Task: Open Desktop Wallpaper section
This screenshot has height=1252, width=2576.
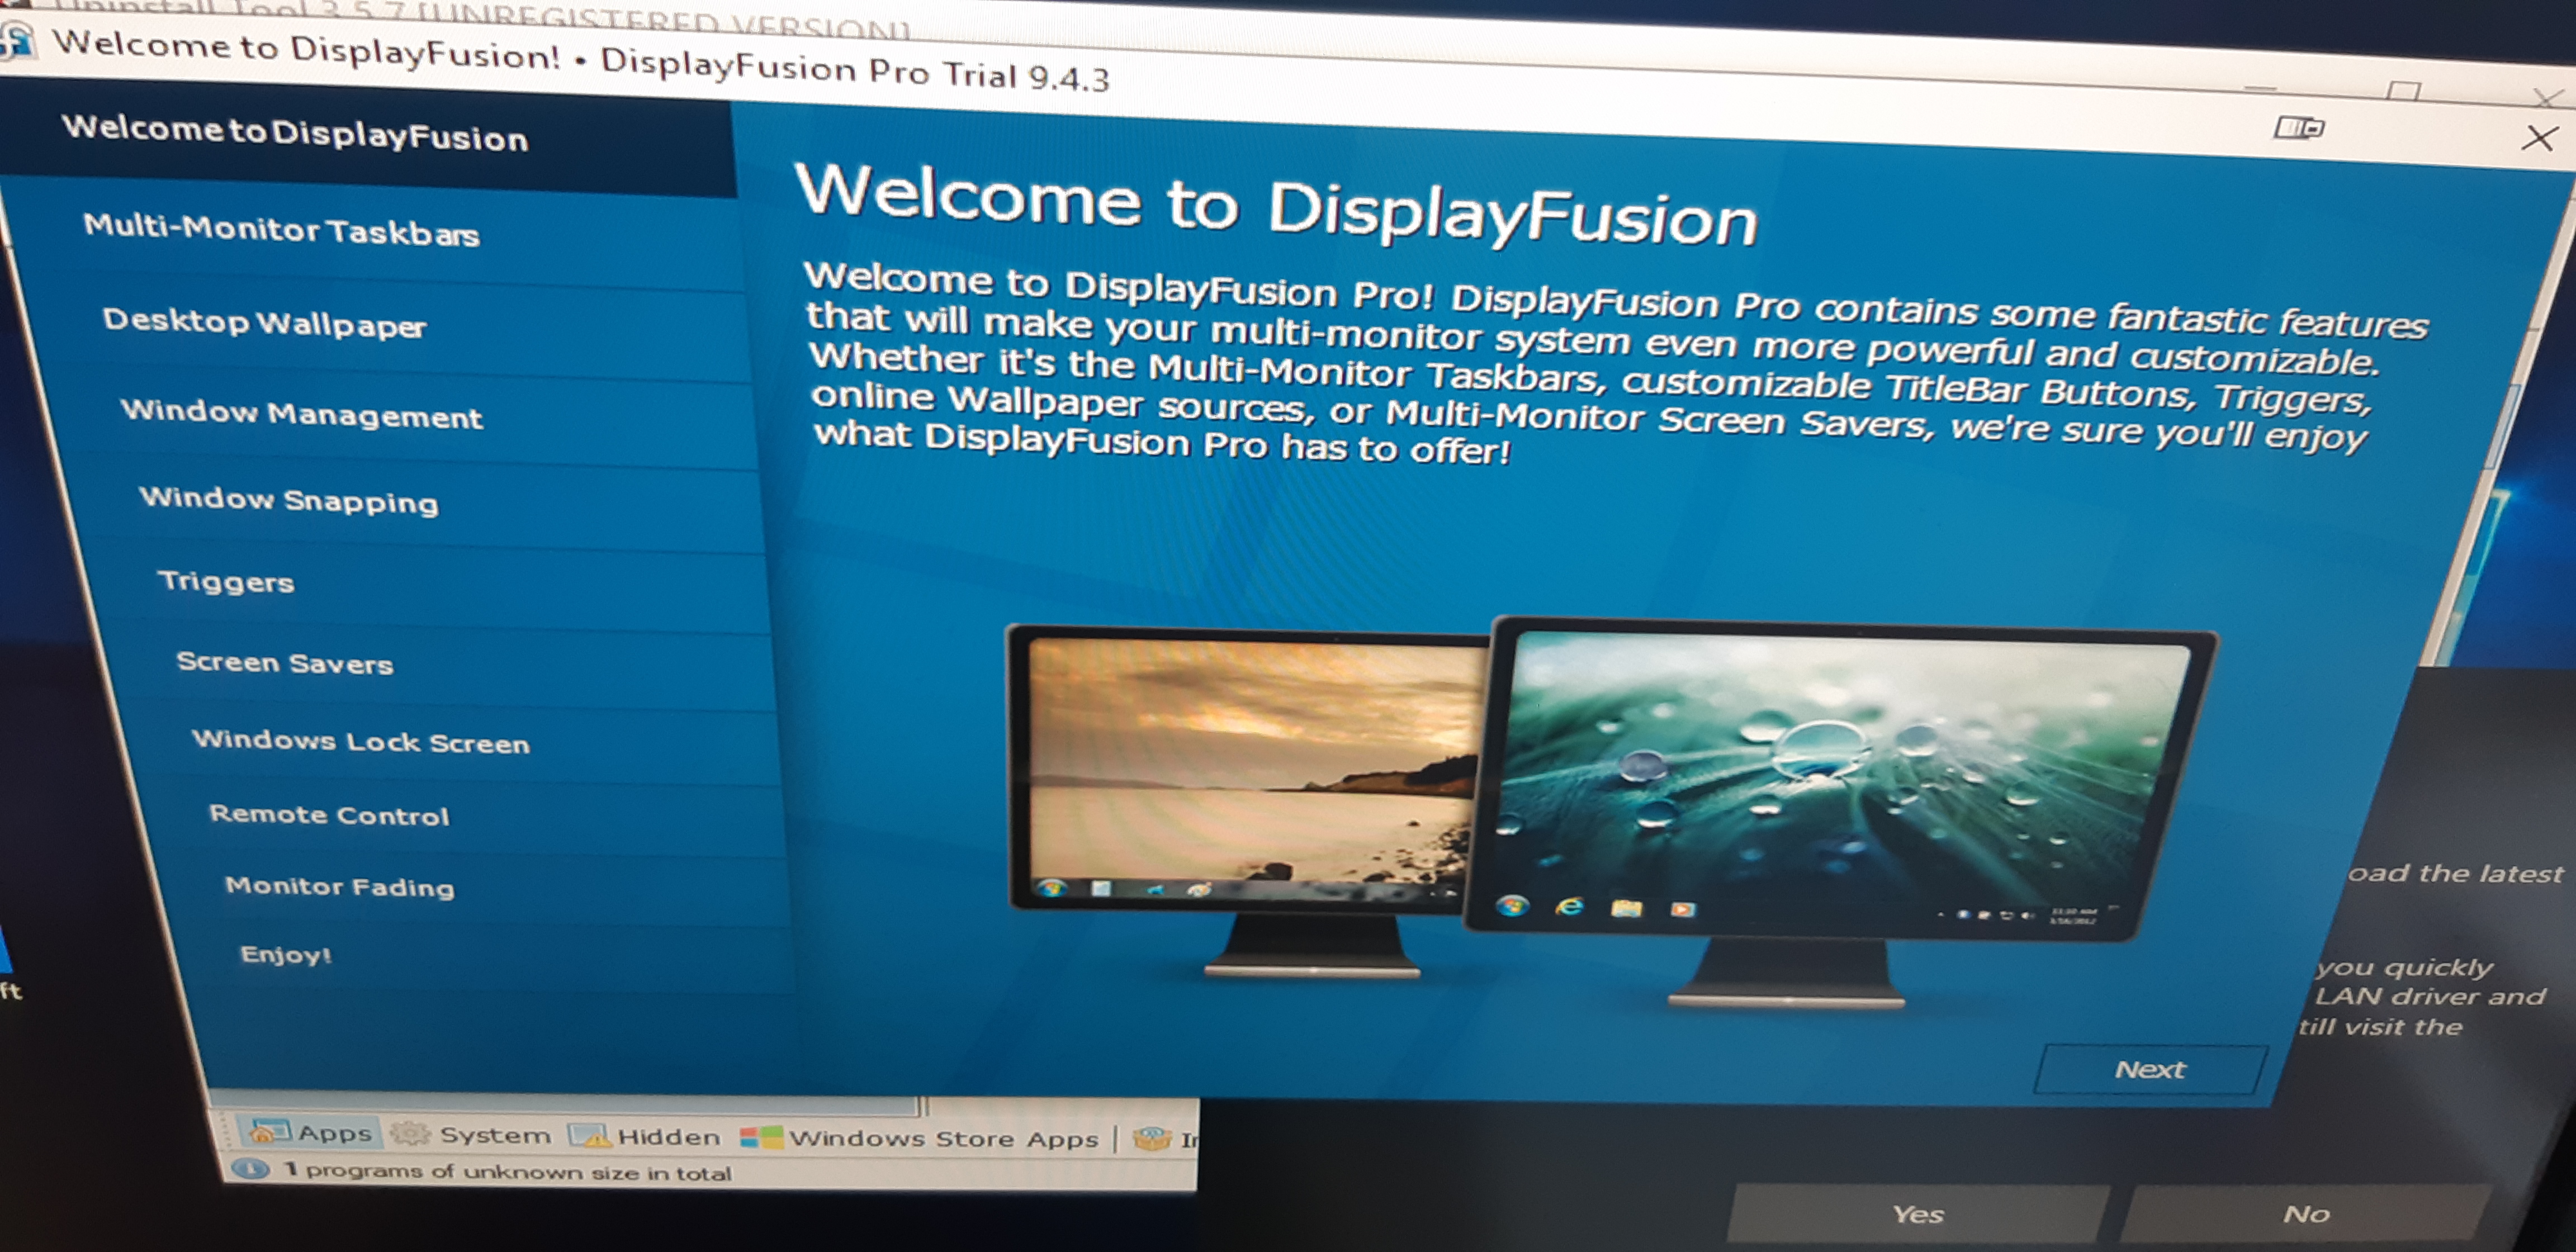Action: pos(264,322)
